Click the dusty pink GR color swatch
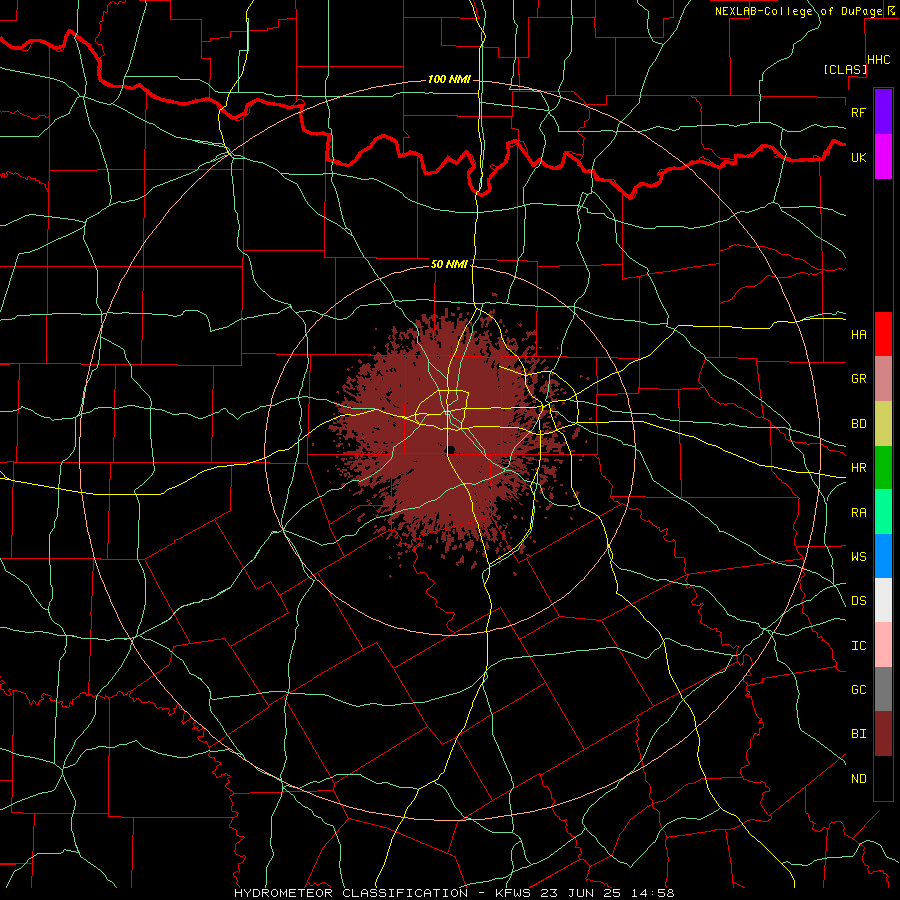This screenshot has height=900, width=900. (883, 379)
